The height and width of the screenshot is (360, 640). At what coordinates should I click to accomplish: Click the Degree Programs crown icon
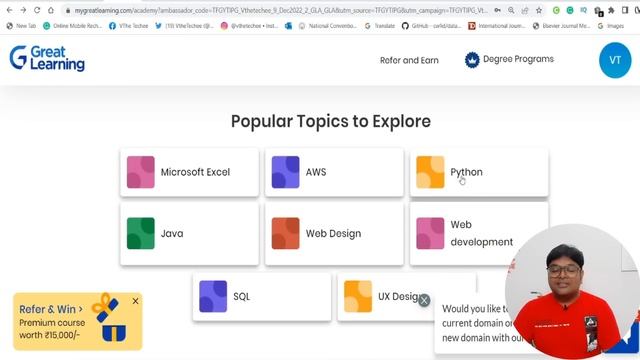click(x=472, y=60)
